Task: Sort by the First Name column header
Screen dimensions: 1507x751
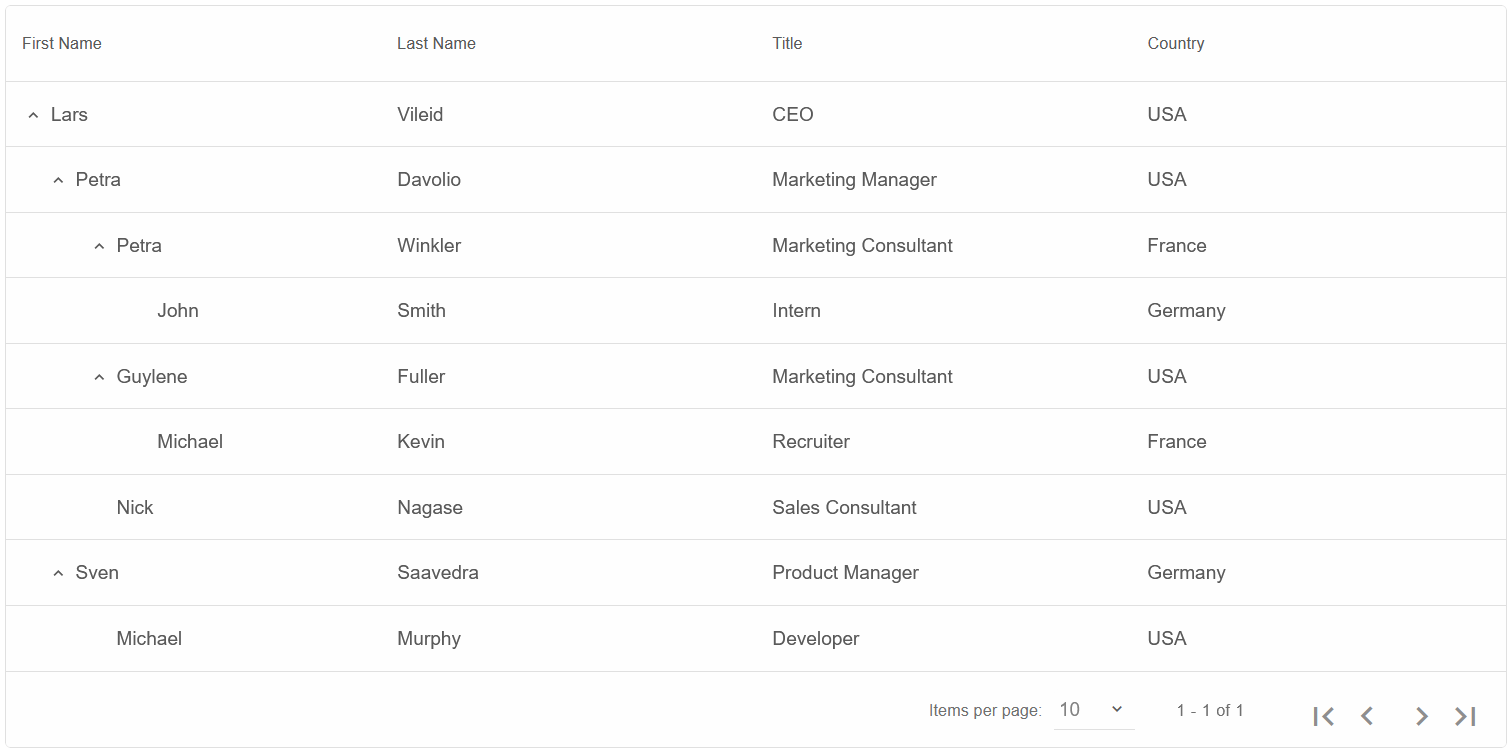Action: (x=62, y=43)
